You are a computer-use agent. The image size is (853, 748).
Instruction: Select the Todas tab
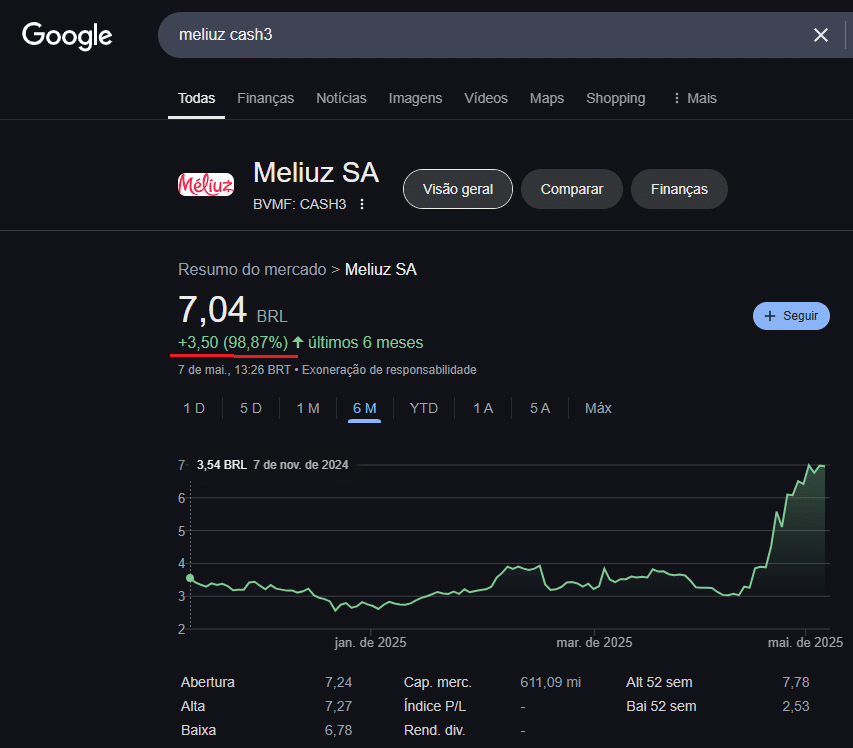click(x=196, y=98)
